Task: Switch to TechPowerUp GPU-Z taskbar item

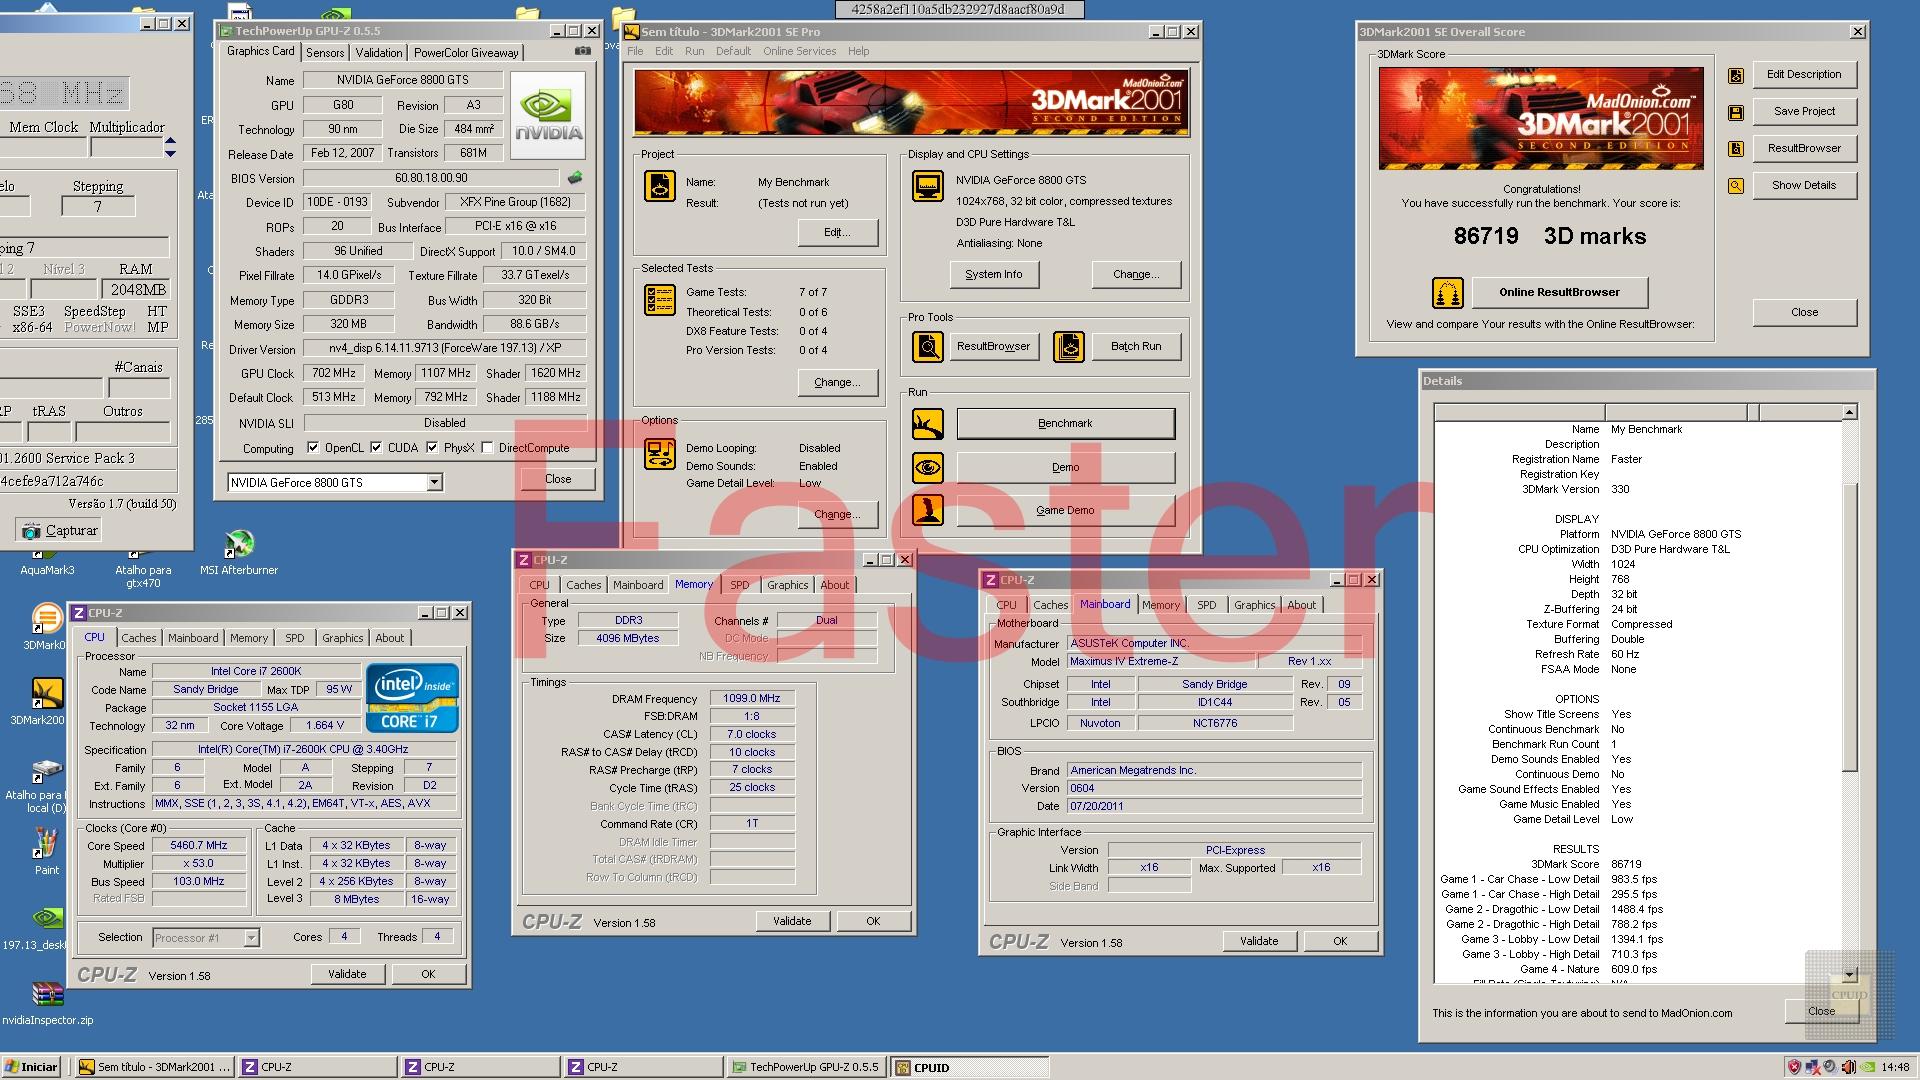Action: click(x=806, y=1067)
